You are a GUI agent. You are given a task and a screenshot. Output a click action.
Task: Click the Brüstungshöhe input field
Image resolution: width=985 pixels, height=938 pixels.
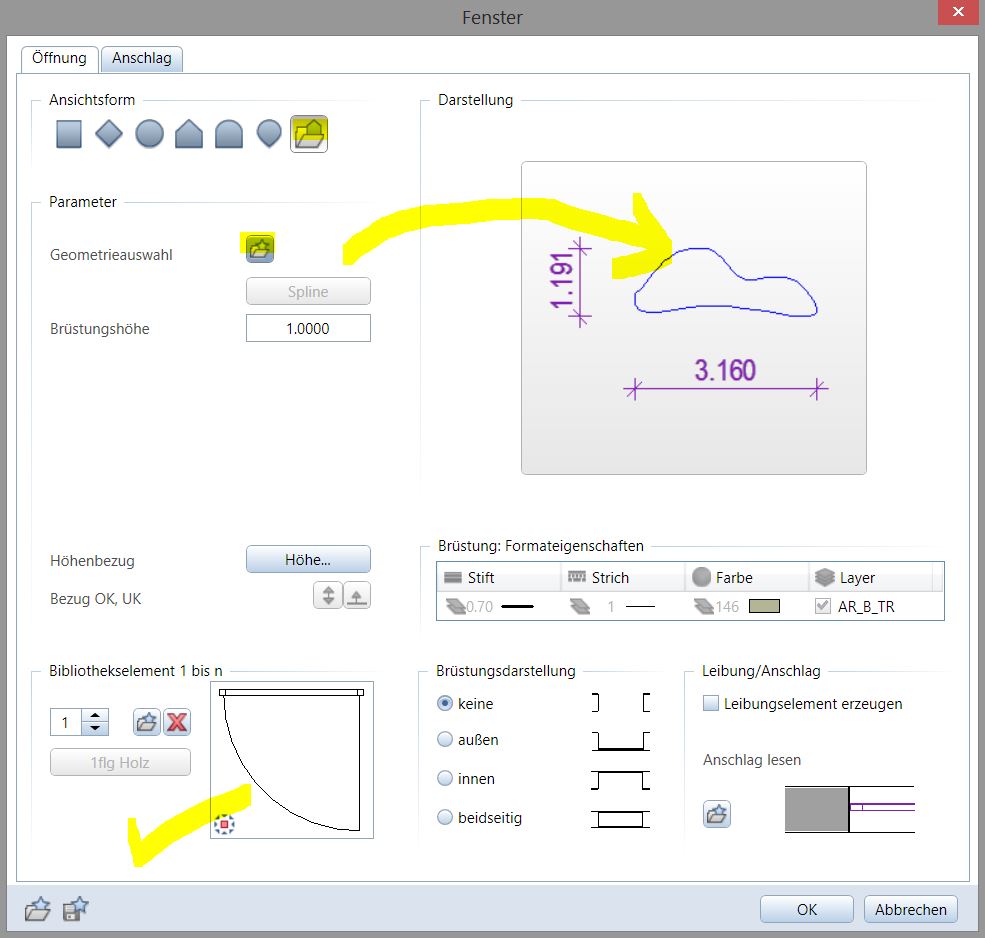tap(308, 328)
